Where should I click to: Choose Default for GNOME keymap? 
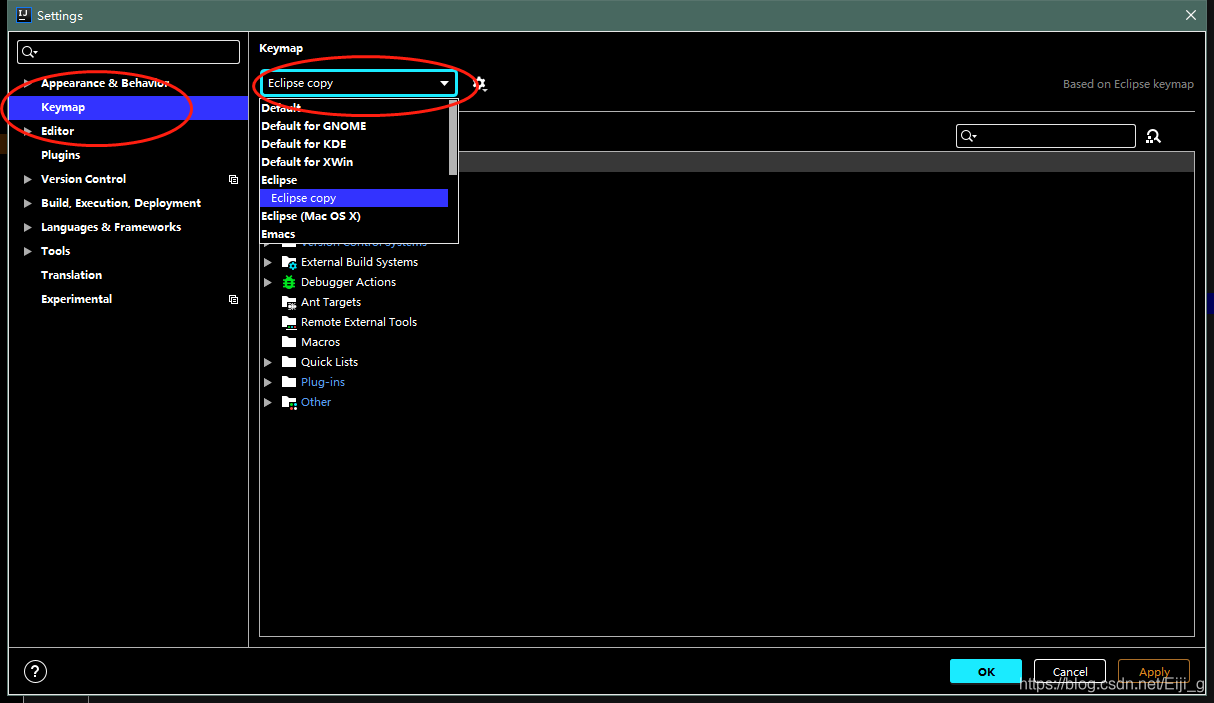pos(354,126)
